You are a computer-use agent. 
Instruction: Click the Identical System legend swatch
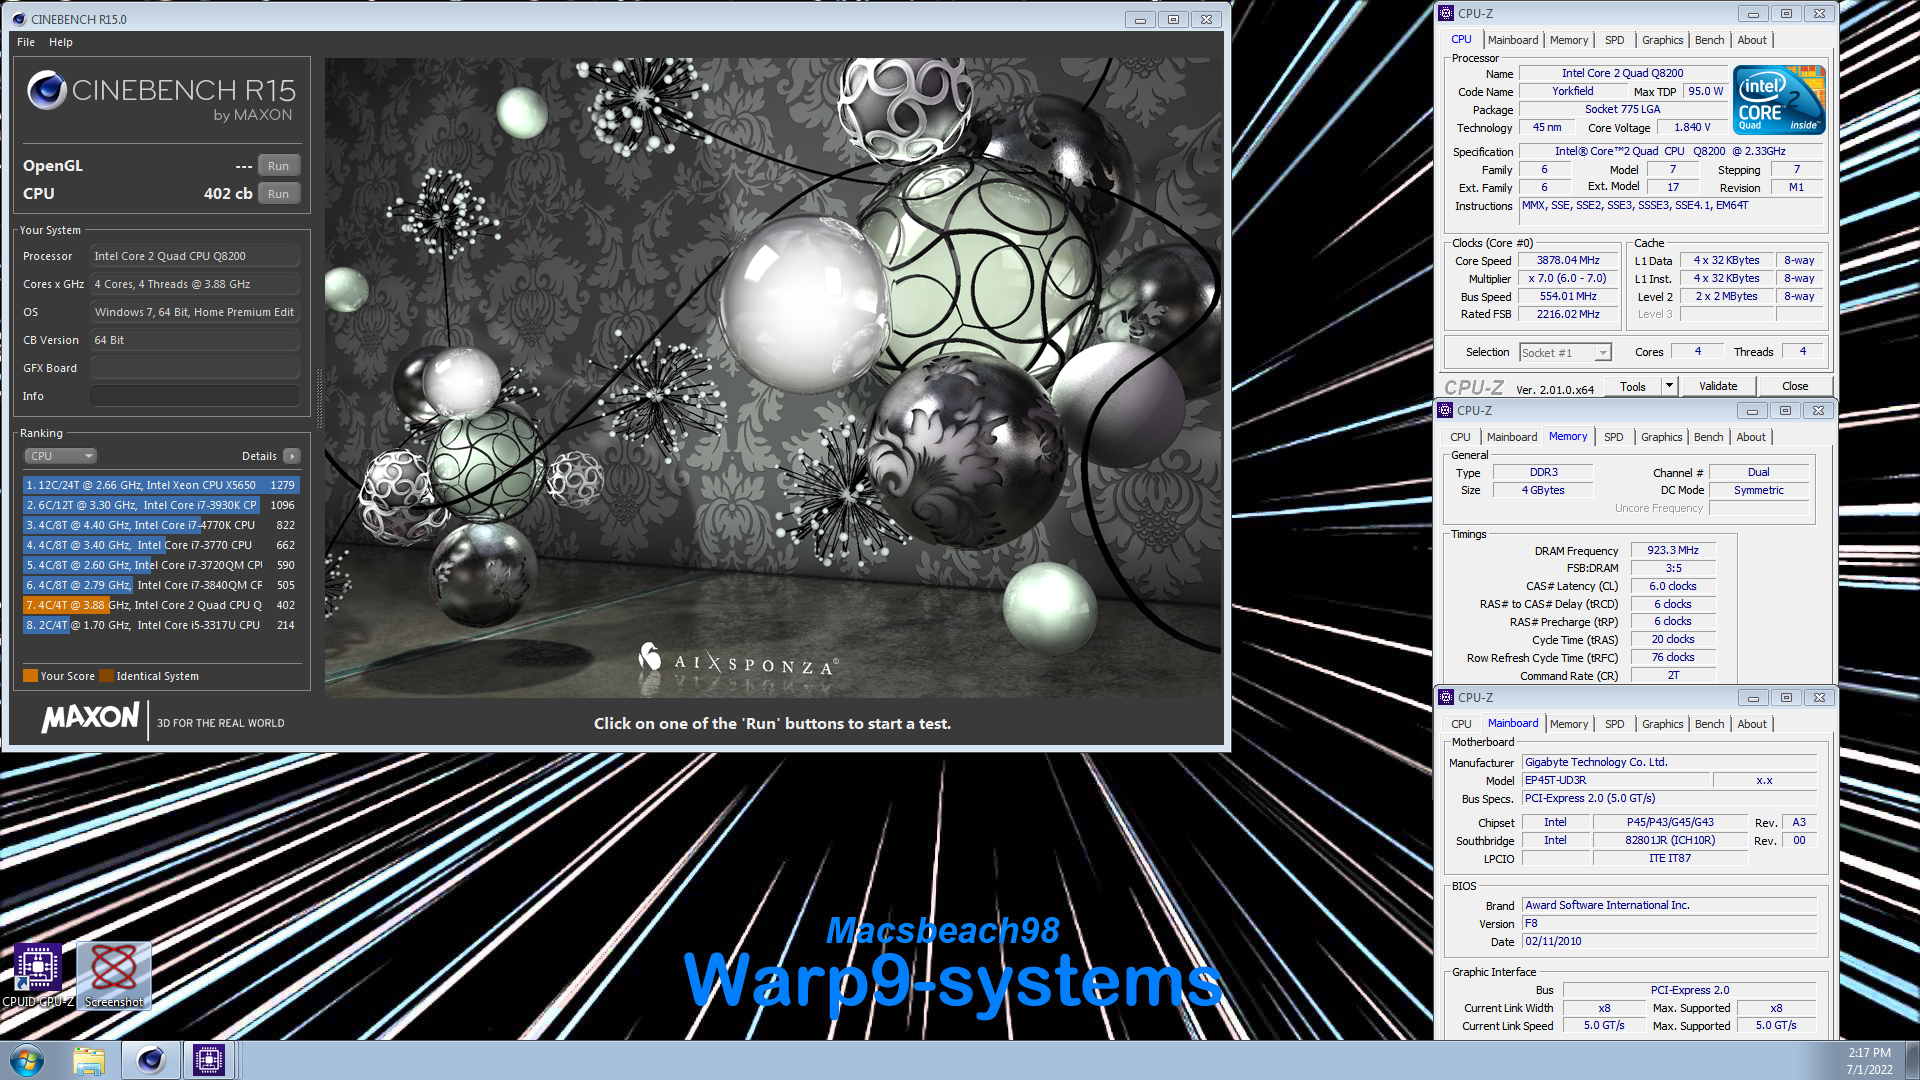106,676
